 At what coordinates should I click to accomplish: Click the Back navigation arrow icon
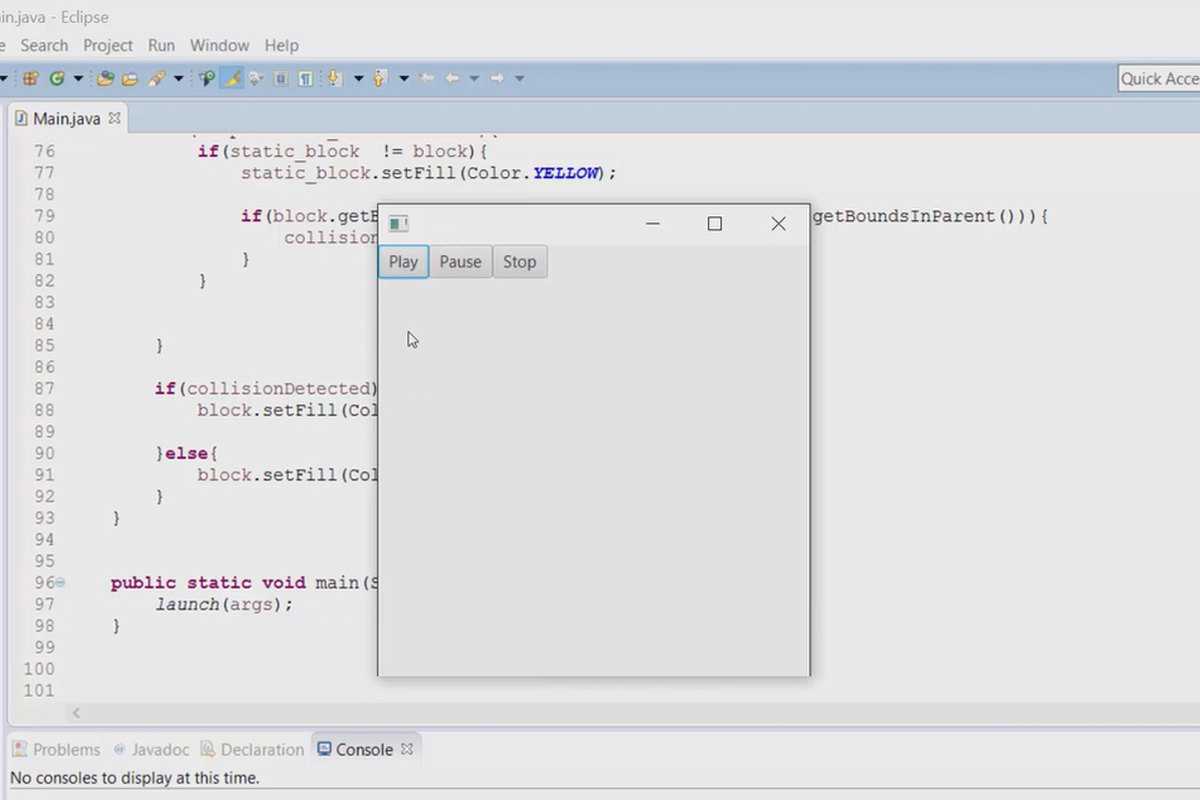click(x=452, y=78)
